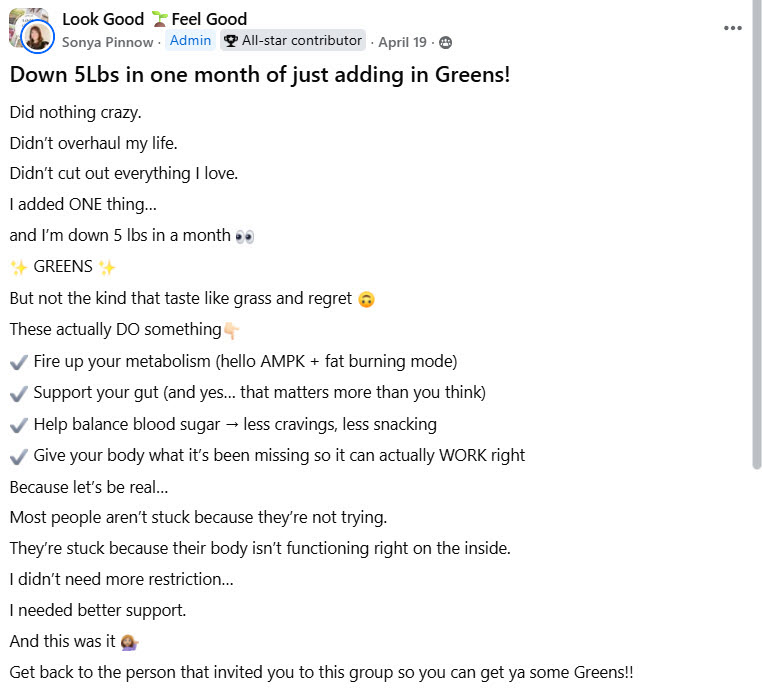Click the checkmark beside 'Support your gut'
Viewport: 762px width, 692px height.
tap(18, 394)
